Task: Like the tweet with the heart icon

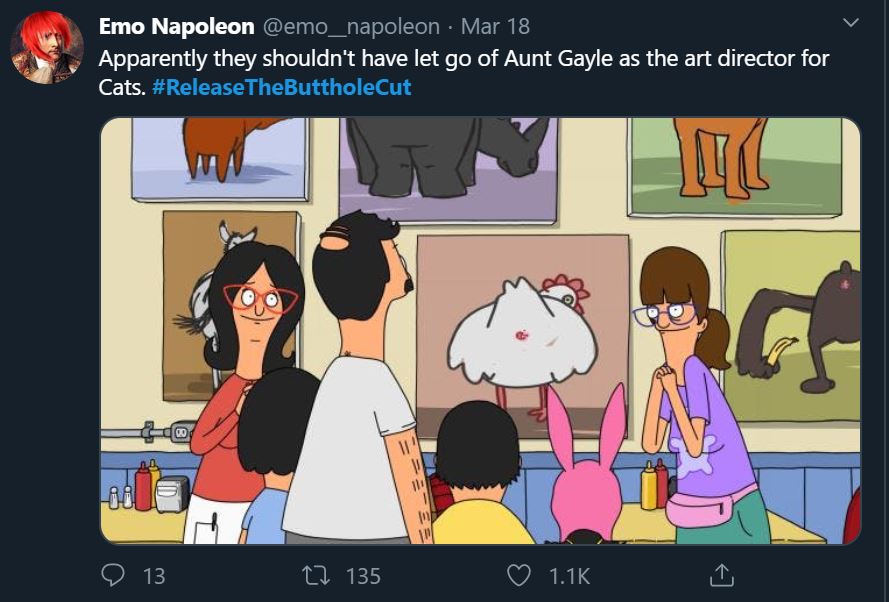Action: [518, 575]
